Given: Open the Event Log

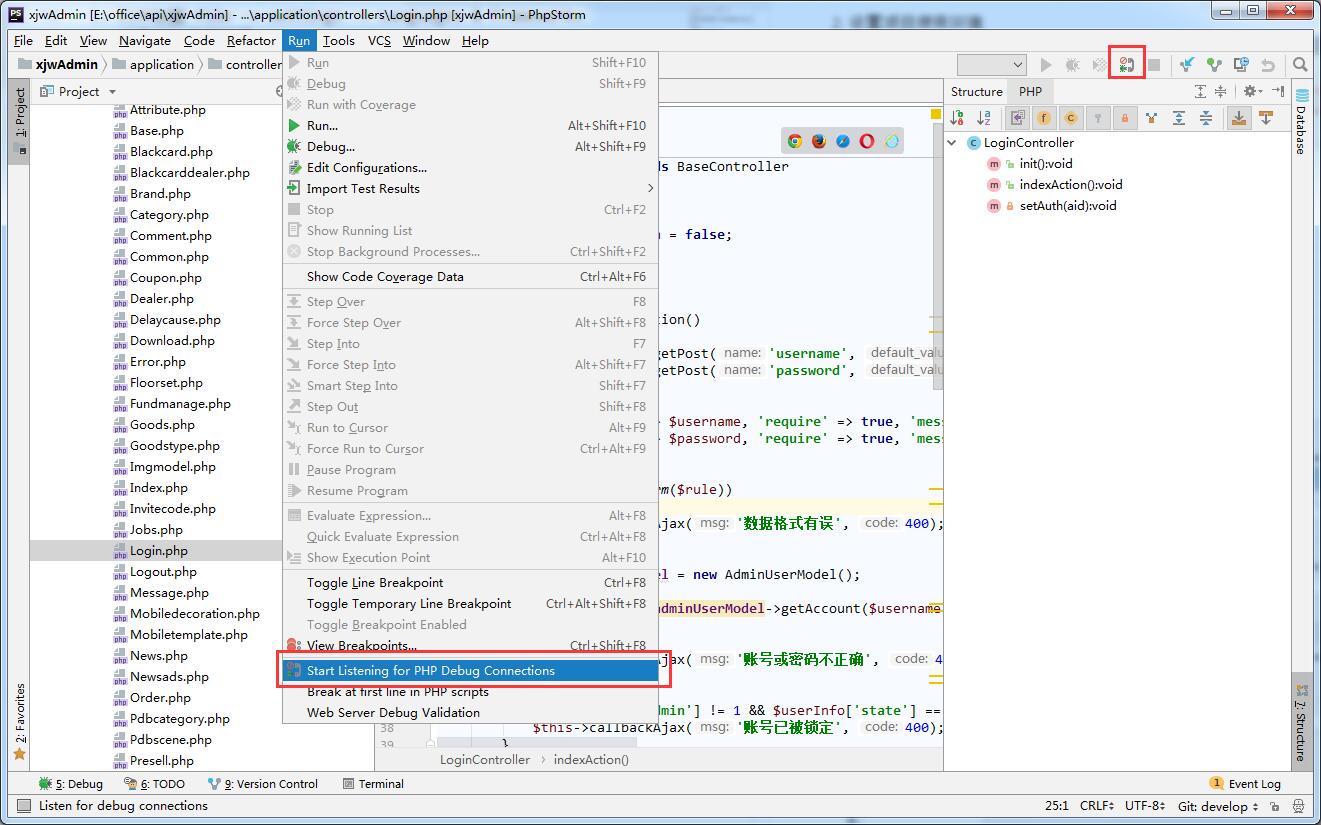Looking at the screenshot, I should click(1245, 784).
